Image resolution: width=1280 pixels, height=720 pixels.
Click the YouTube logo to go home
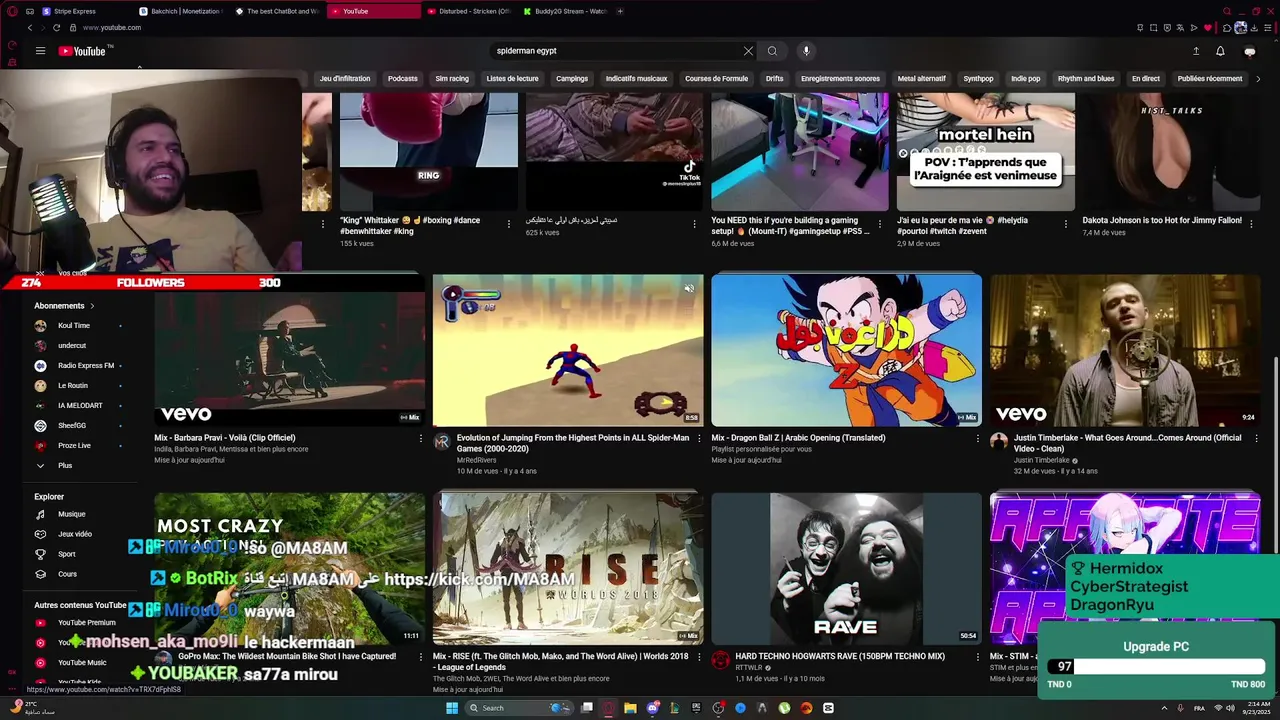pyautogui.click(x=82, y=51)
